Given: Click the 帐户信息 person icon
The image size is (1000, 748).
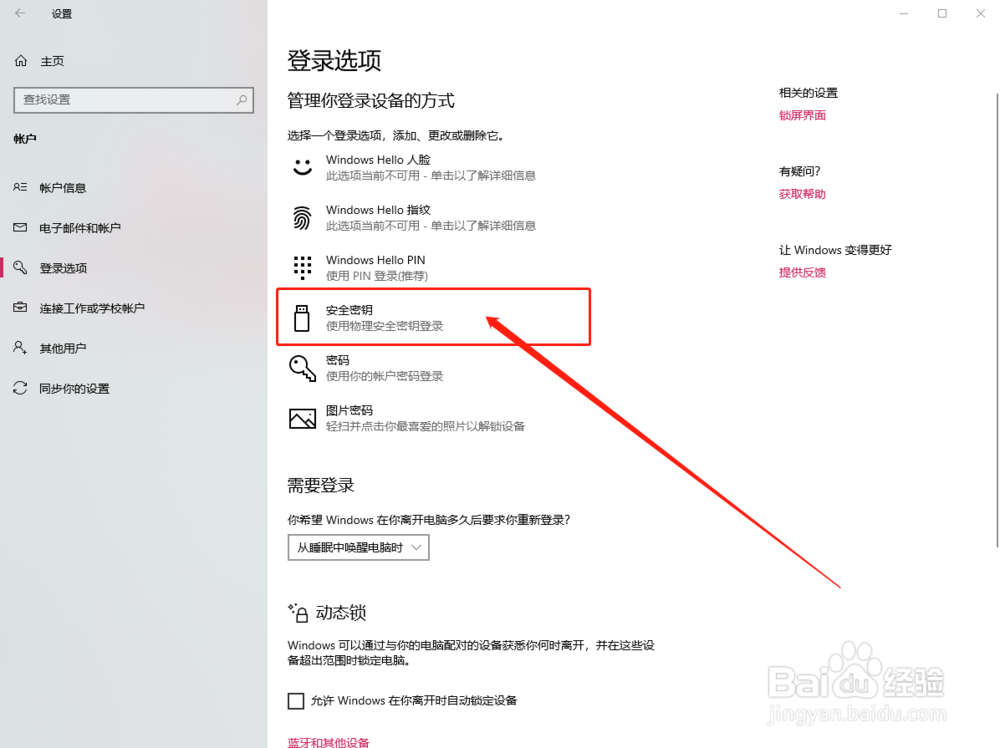Looking at the screenshot, I should click(20, 187).
